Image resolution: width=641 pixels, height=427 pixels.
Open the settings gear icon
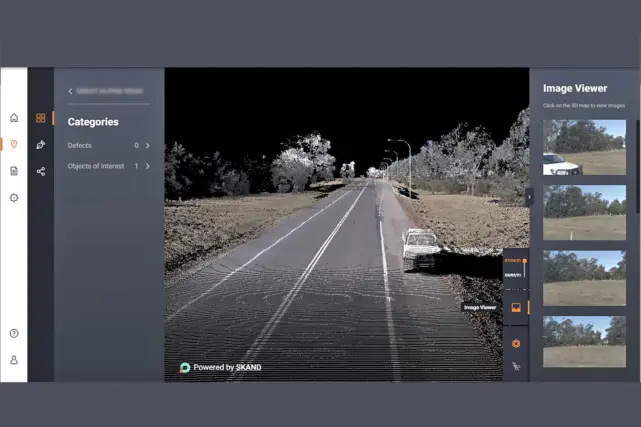(x=14, y=198)
